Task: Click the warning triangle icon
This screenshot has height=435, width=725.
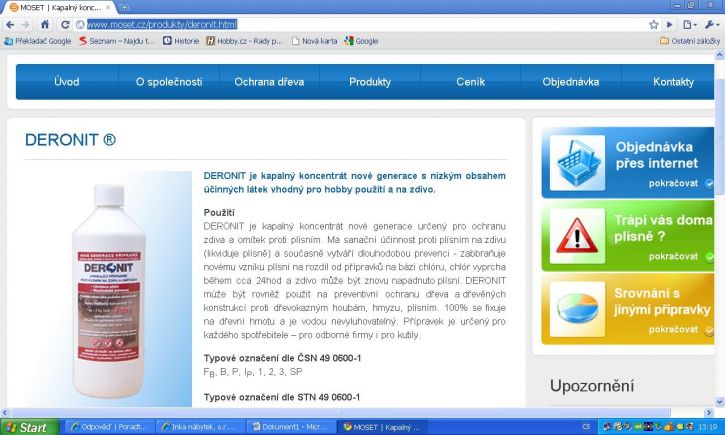Action: coord(577,236)
